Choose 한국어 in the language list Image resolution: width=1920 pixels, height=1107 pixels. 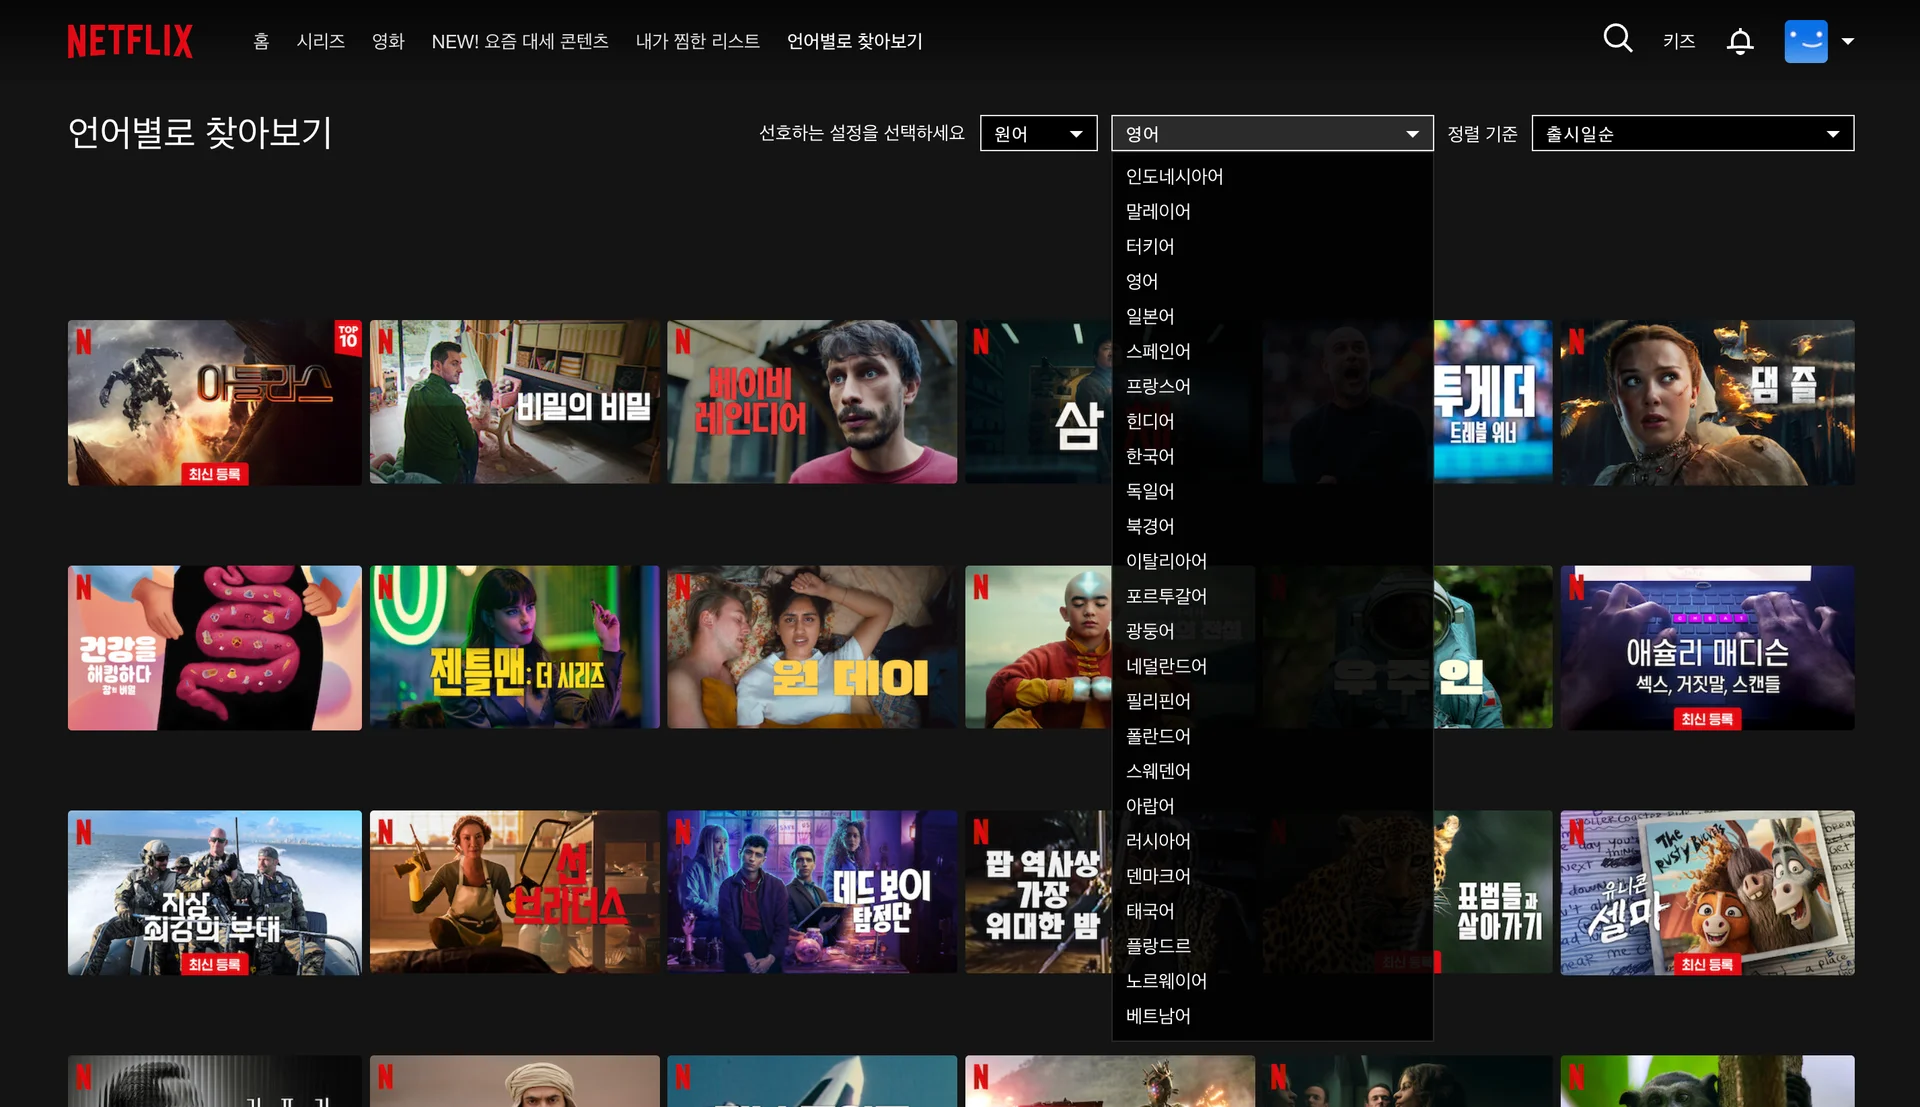click(x=1150, y=456)
